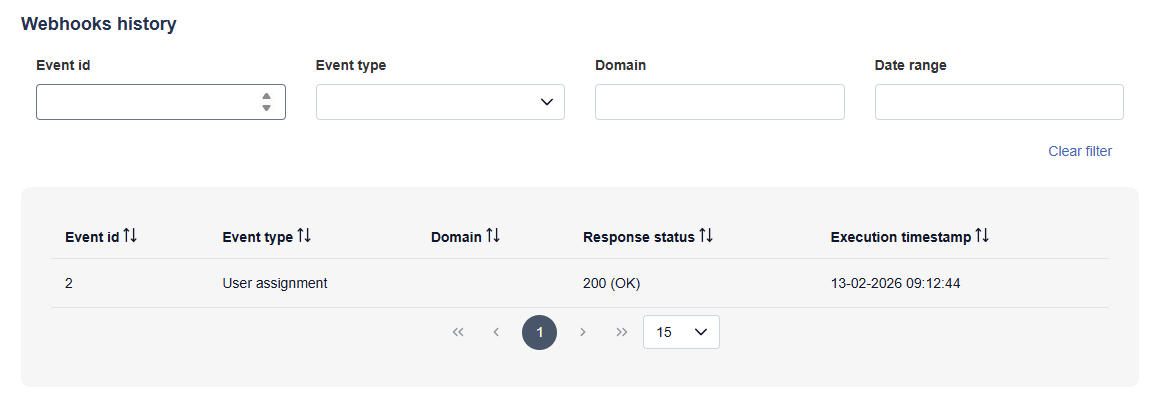Go to first page of results
Screen dimensions: 1157x400
(x=458, y=332)
